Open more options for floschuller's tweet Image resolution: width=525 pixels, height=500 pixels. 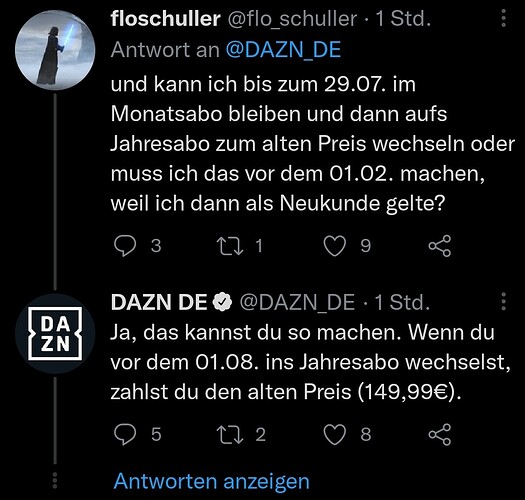click(x=503, y=18)
